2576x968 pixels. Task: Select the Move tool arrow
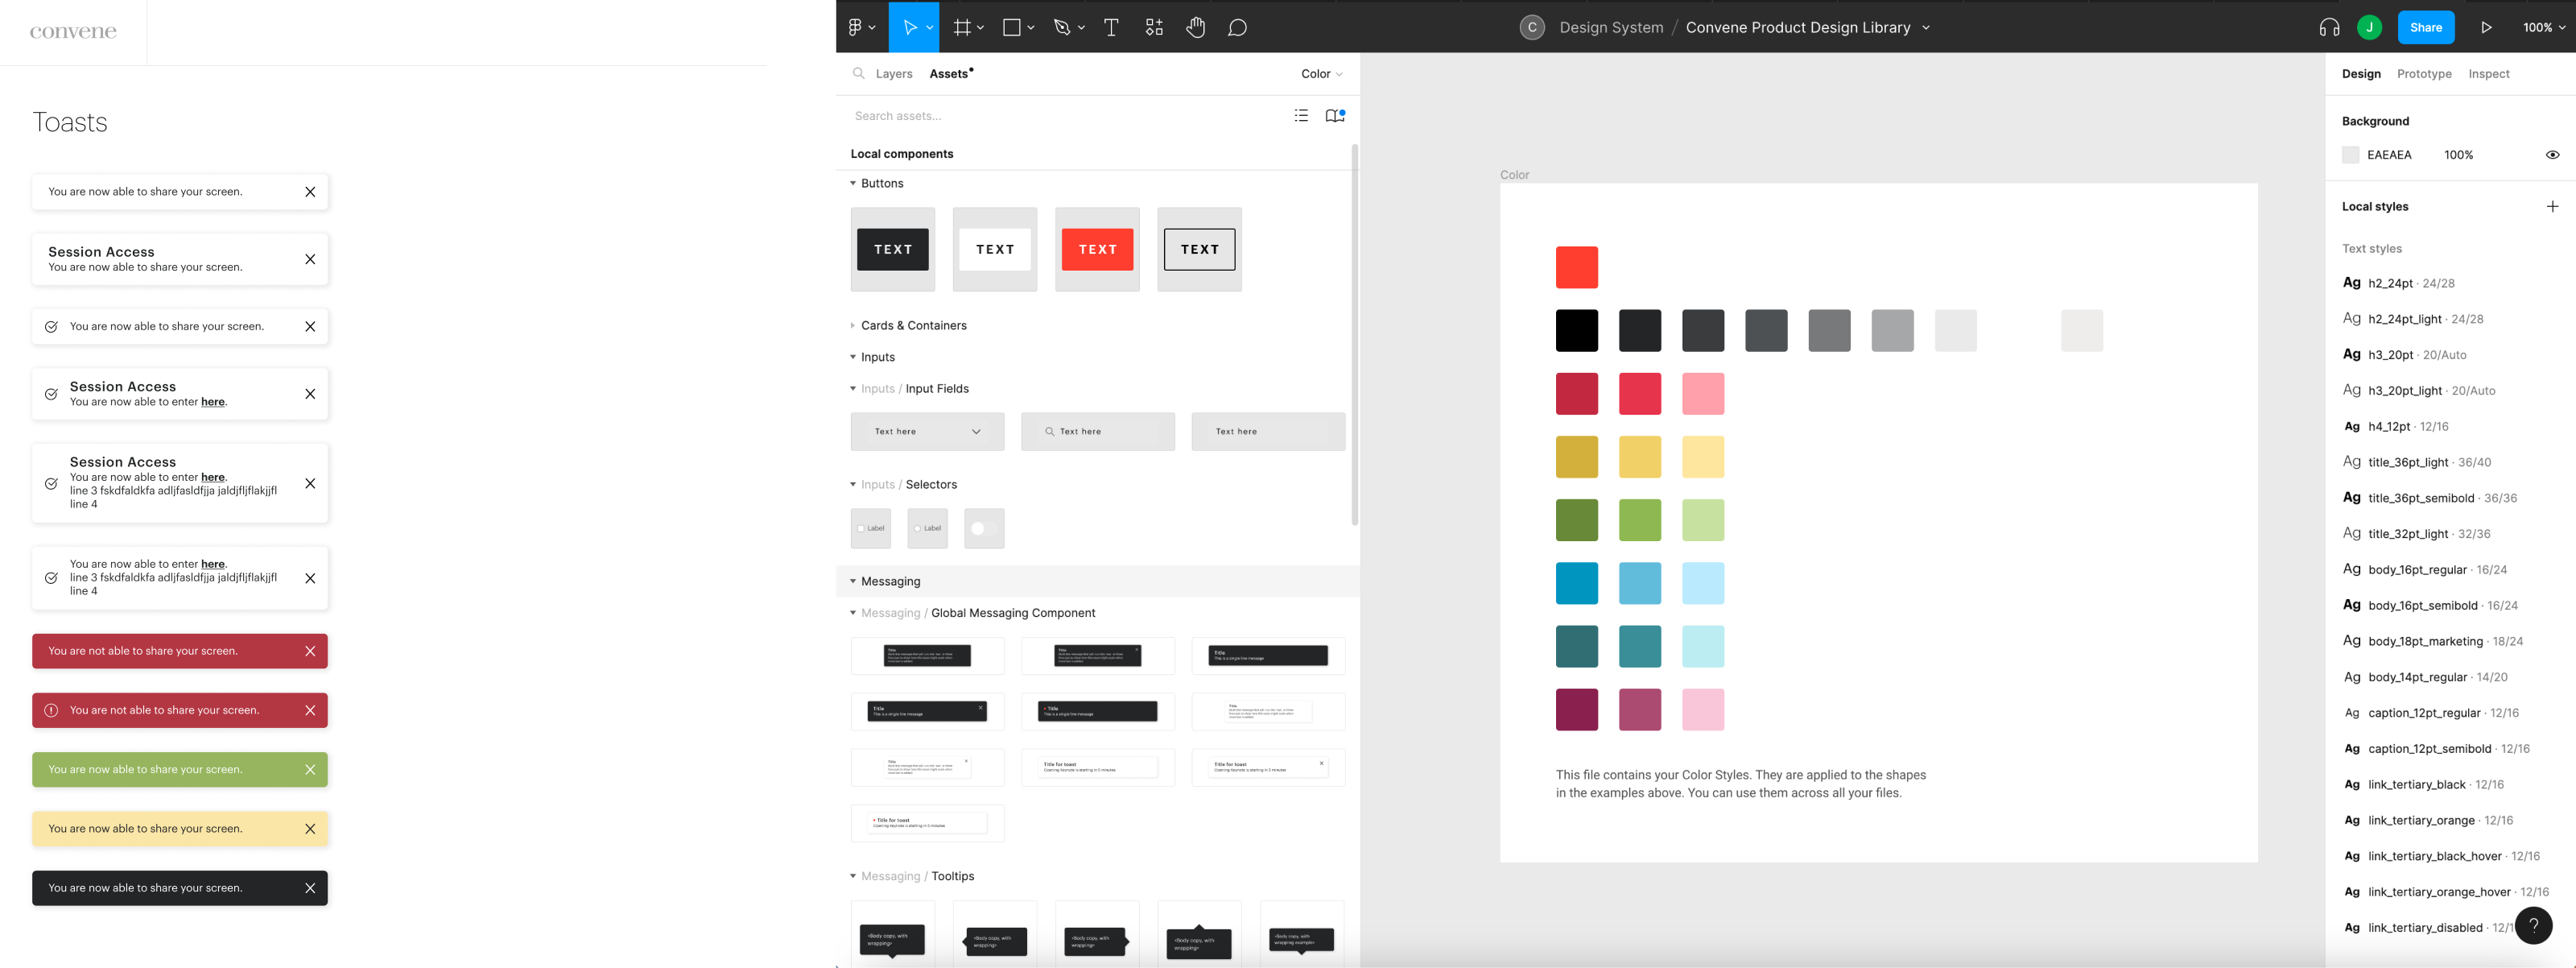click(x=910, y=27)
